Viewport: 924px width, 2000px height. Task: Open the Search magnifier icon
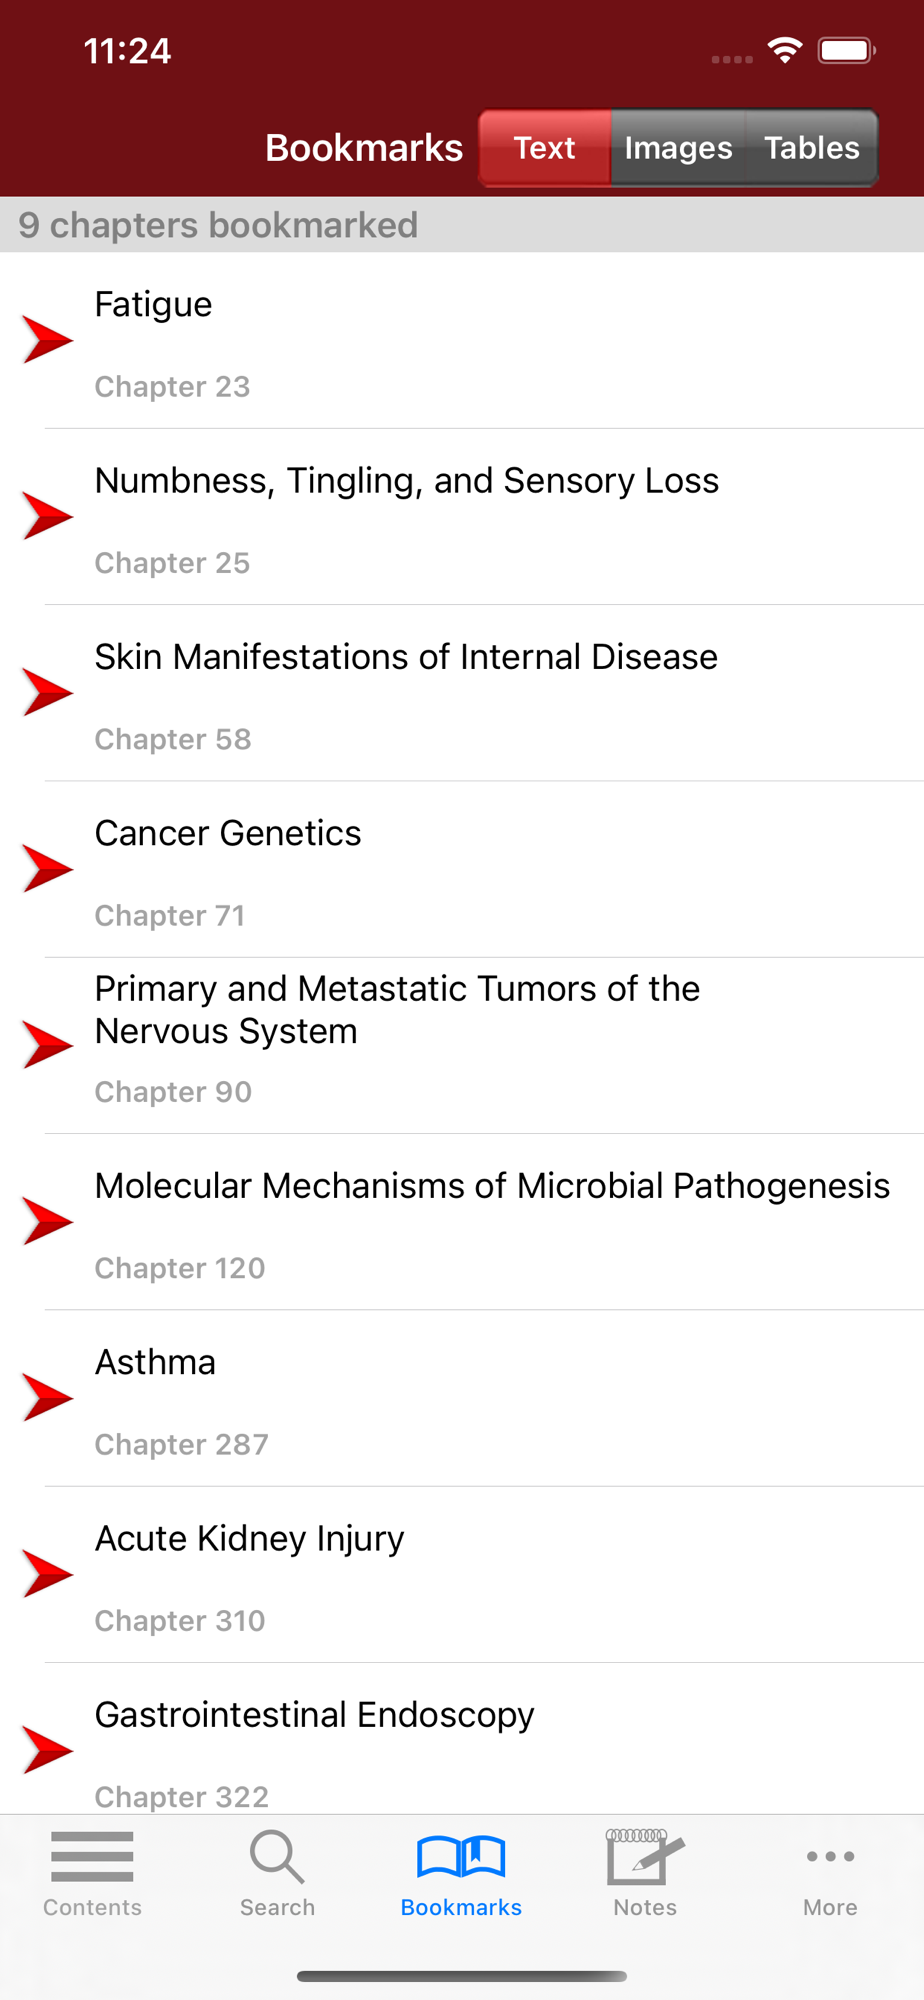click(x=277, y=1856)
